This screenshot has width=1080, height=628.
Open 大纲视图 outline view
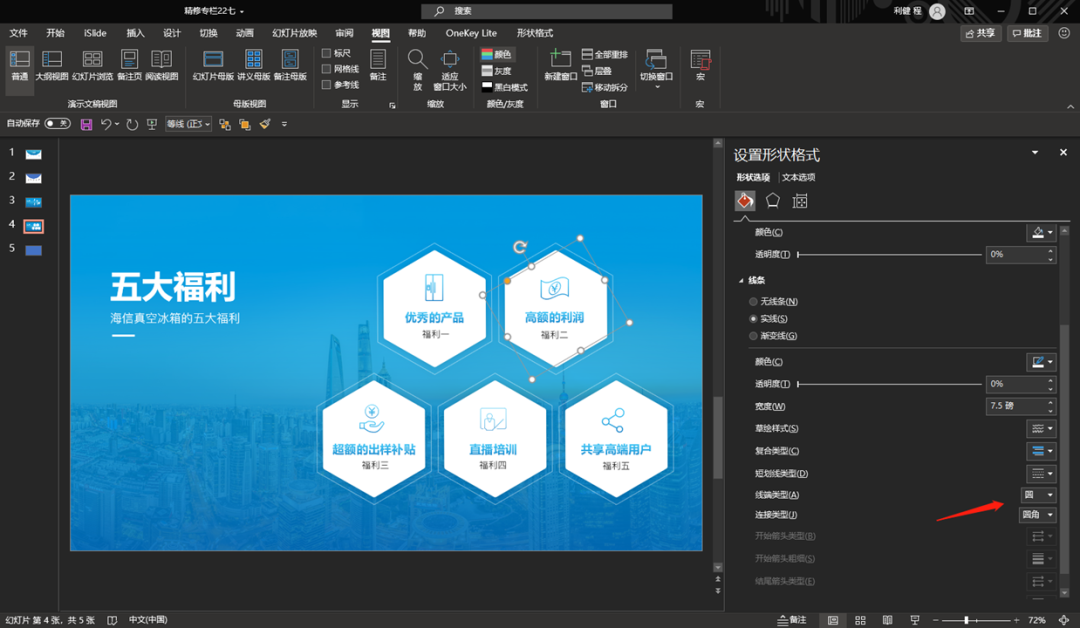coord(52,65)
